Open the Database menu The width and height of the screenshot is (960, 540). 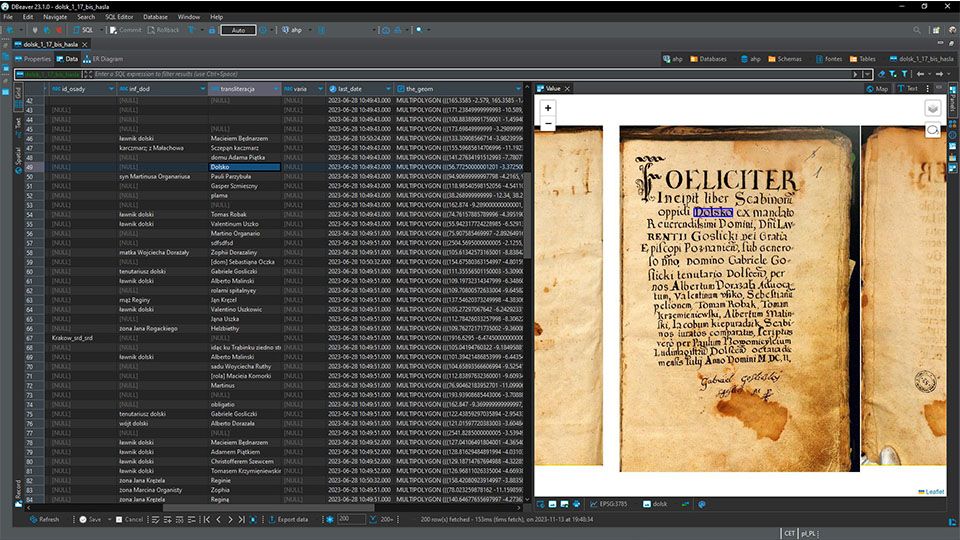tap(155, 17)
